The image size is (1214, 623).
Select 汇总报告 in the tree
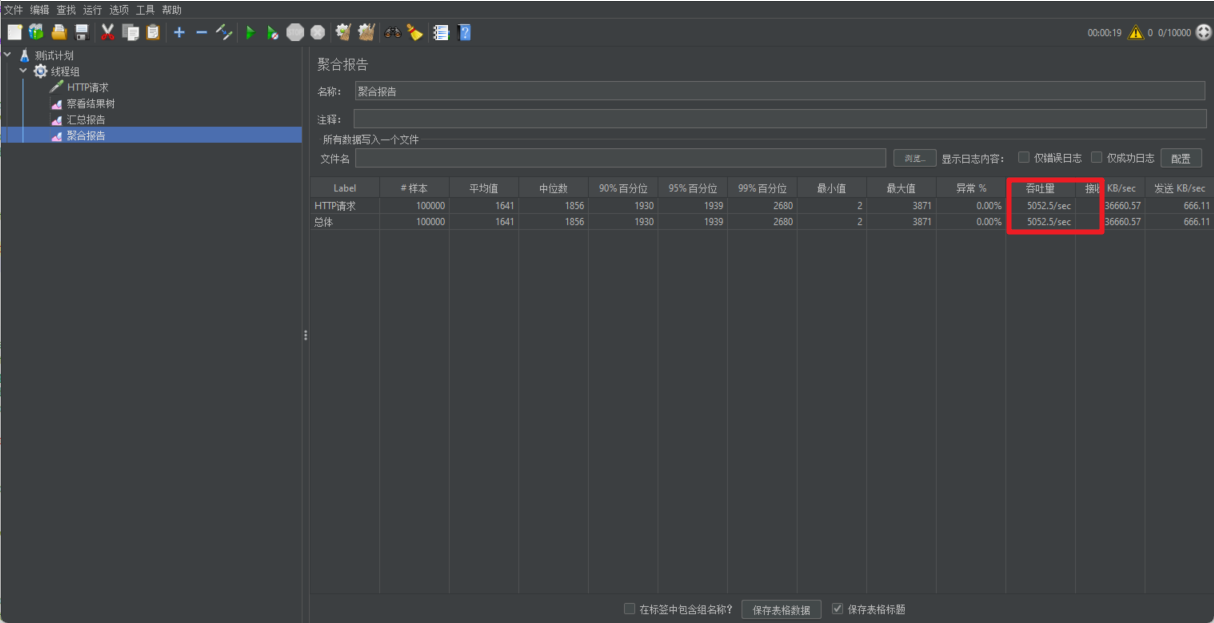click(86, 119)
